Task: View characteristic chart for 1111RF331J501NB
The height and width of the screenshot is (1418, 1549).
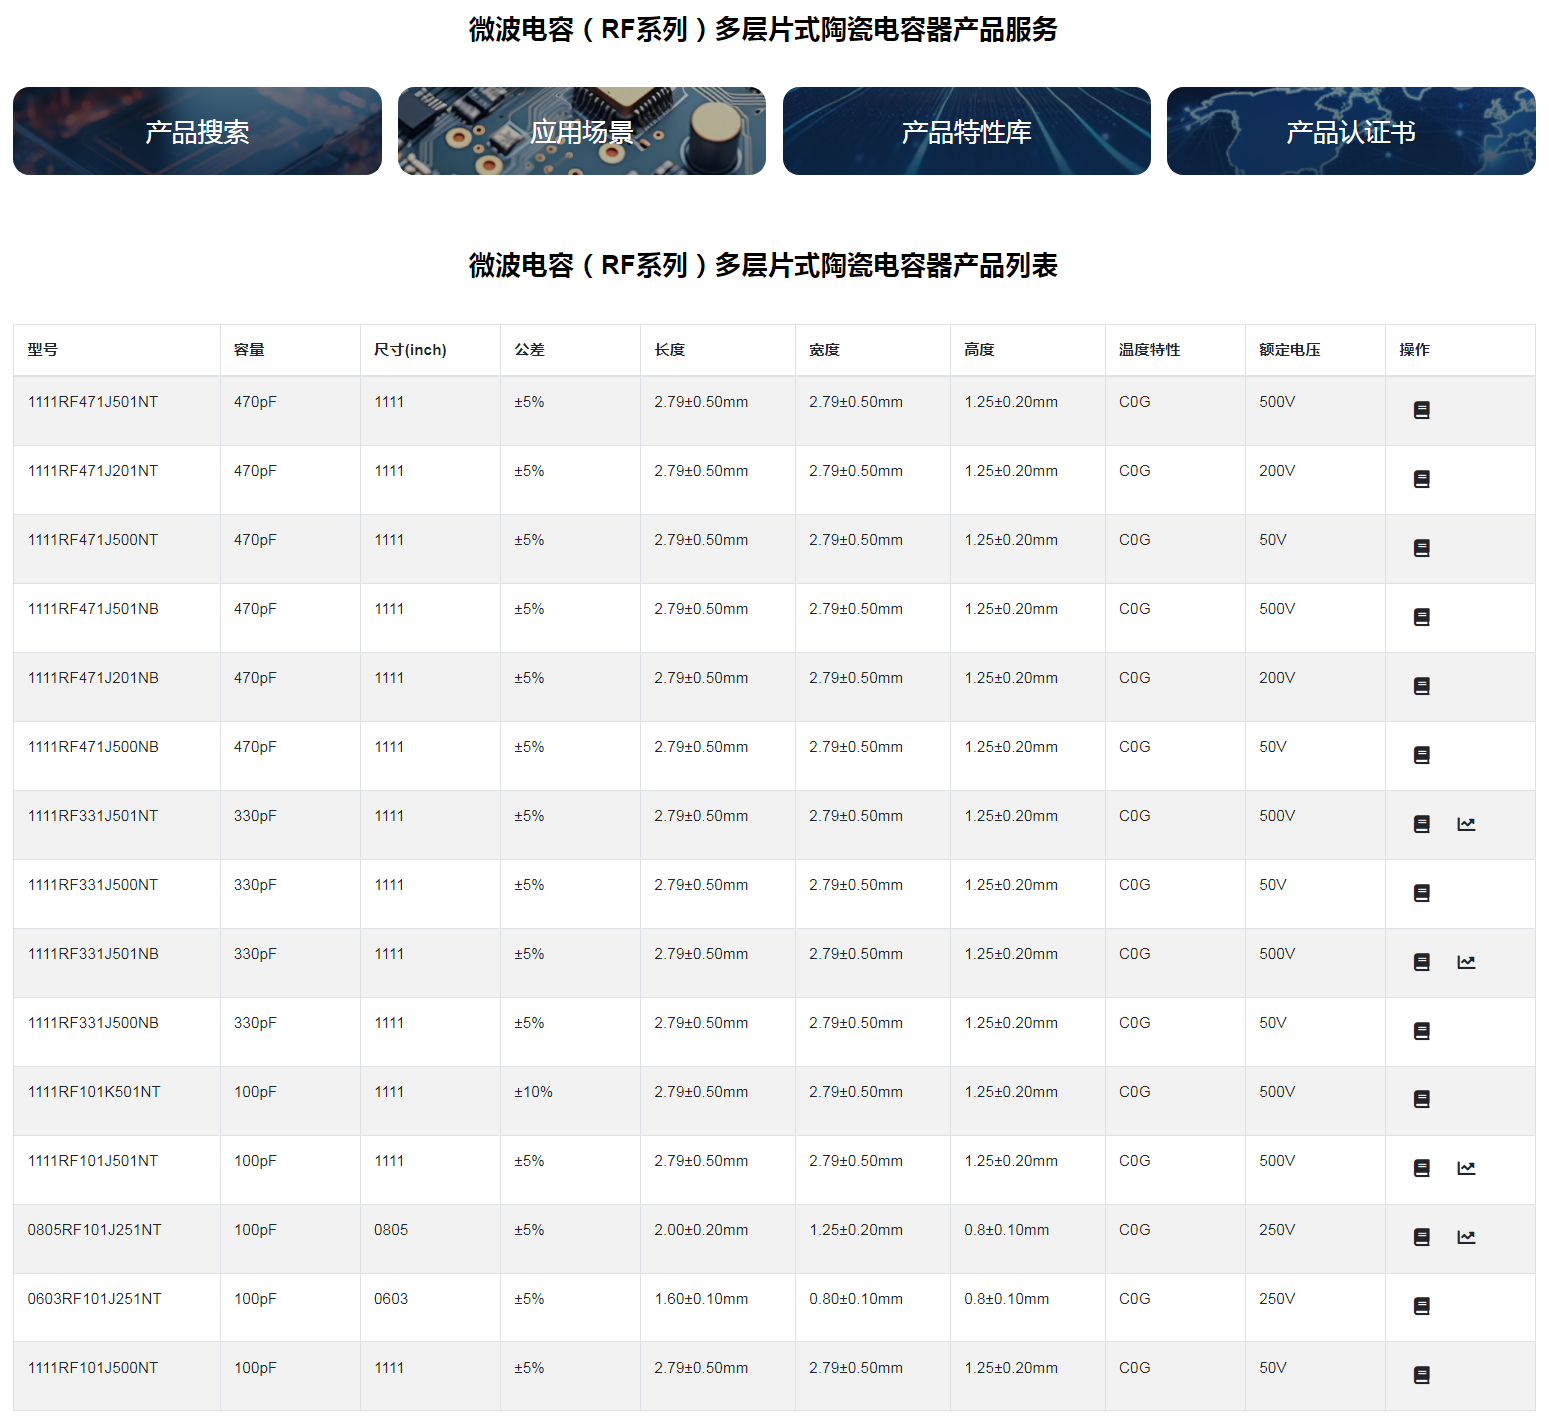Action: pyautogui.click(x=1466, y=962)
